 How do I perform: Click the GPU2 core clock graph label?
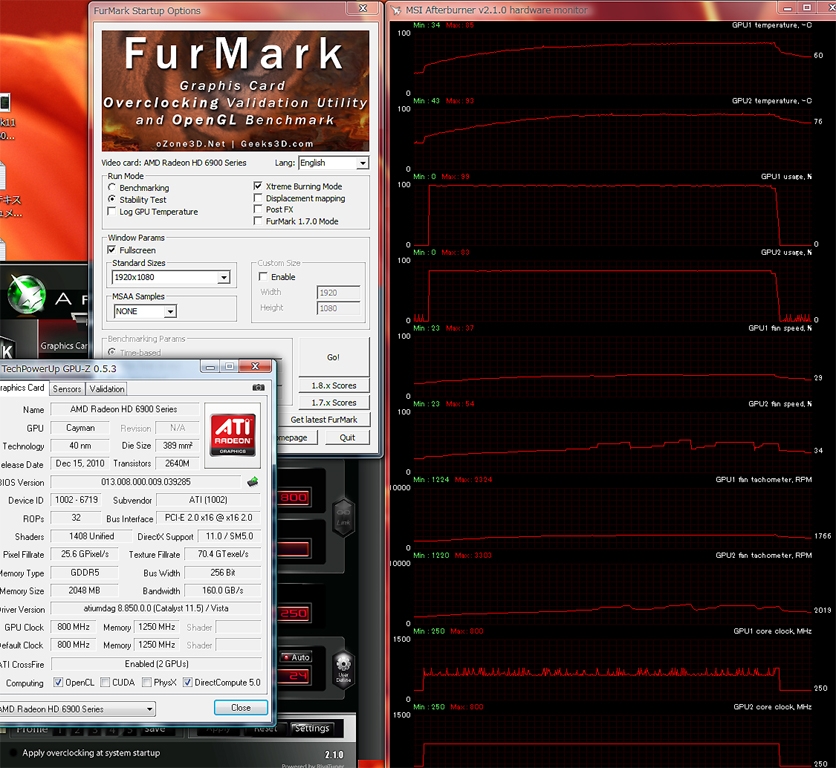click(x=772, y=707)
